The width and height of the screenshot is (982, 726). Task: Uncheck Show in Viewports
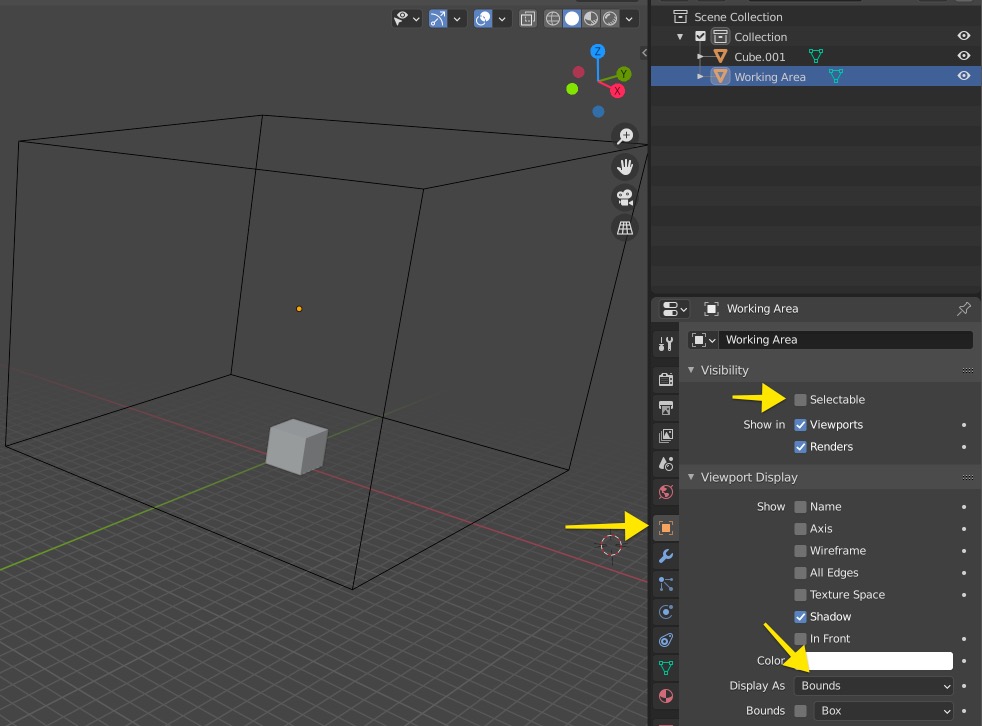800,425
